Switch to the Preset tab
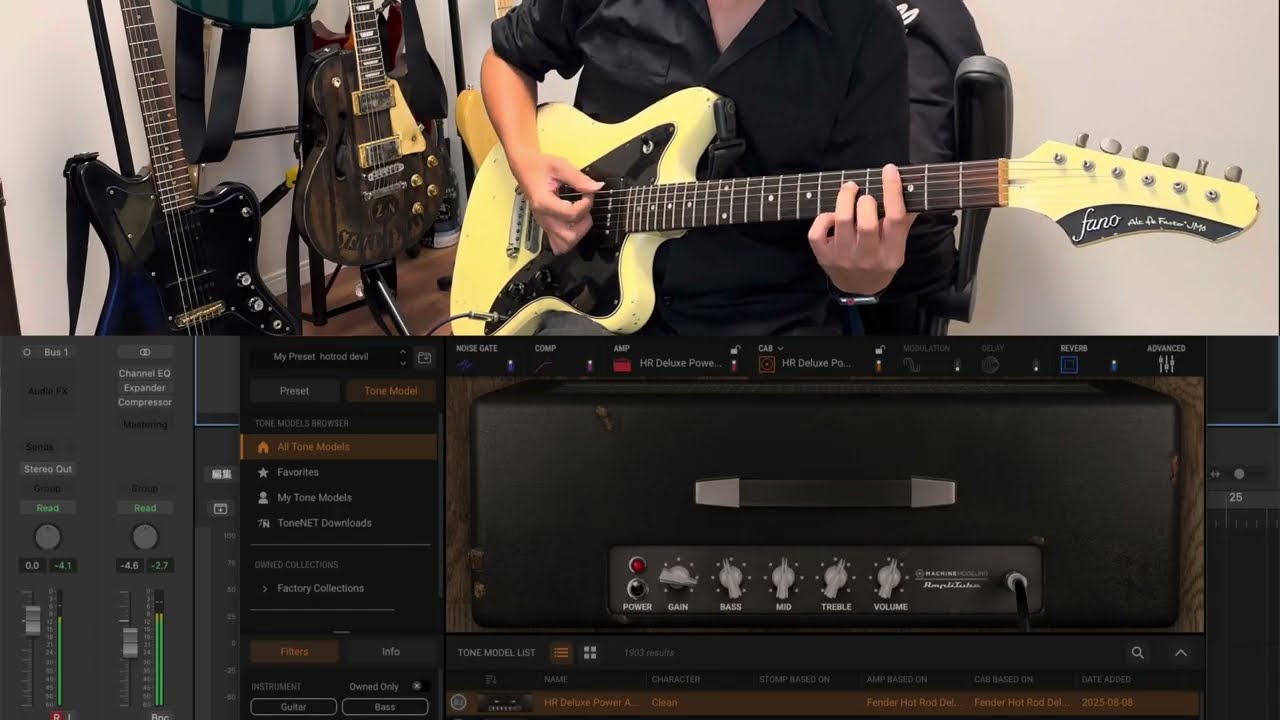This screenshot has height=720, width=1280. pos(294,391)
